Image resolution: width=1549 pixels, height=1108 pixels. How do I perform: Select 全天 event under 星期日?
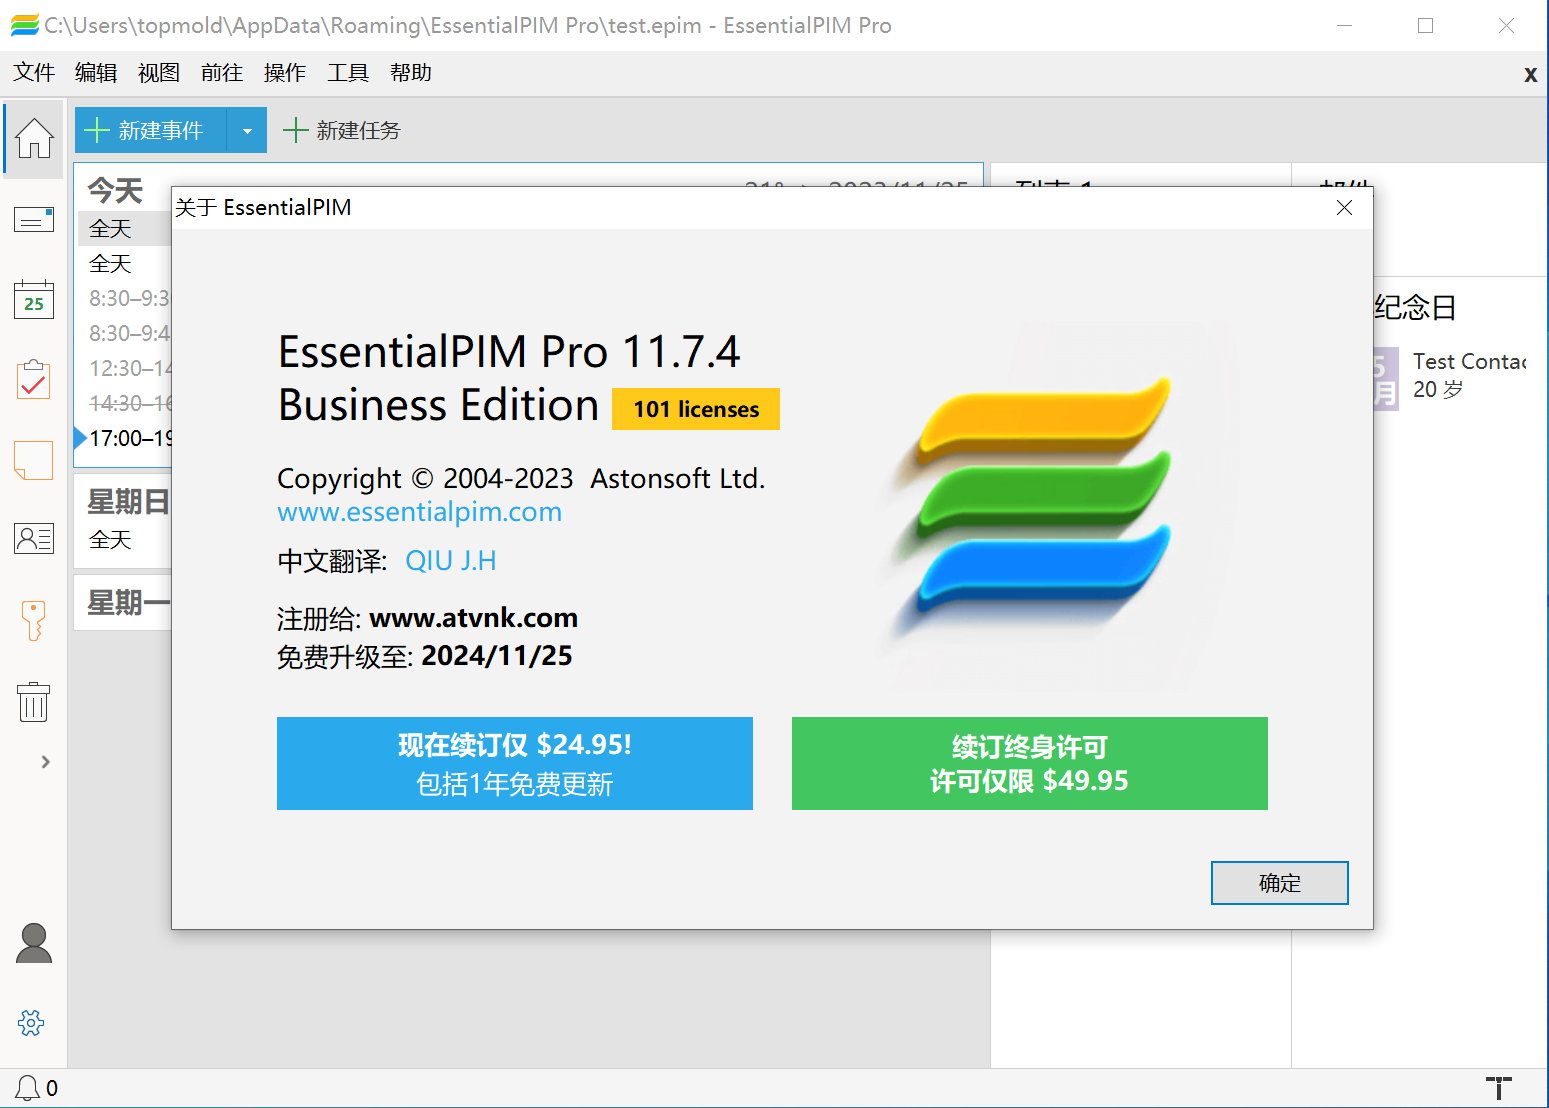coord(125,540)
